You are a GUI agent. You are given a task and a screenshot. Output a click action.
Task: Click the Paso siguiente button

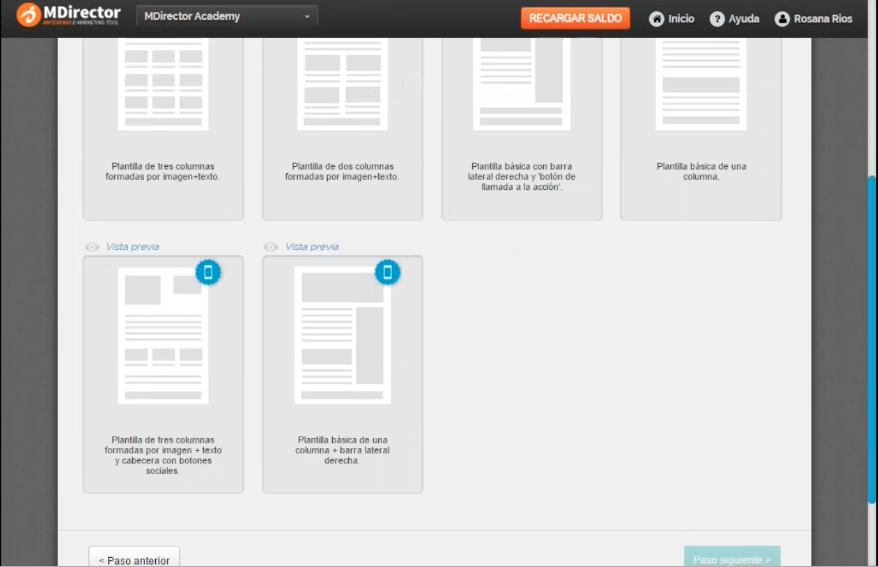[732, 557]
